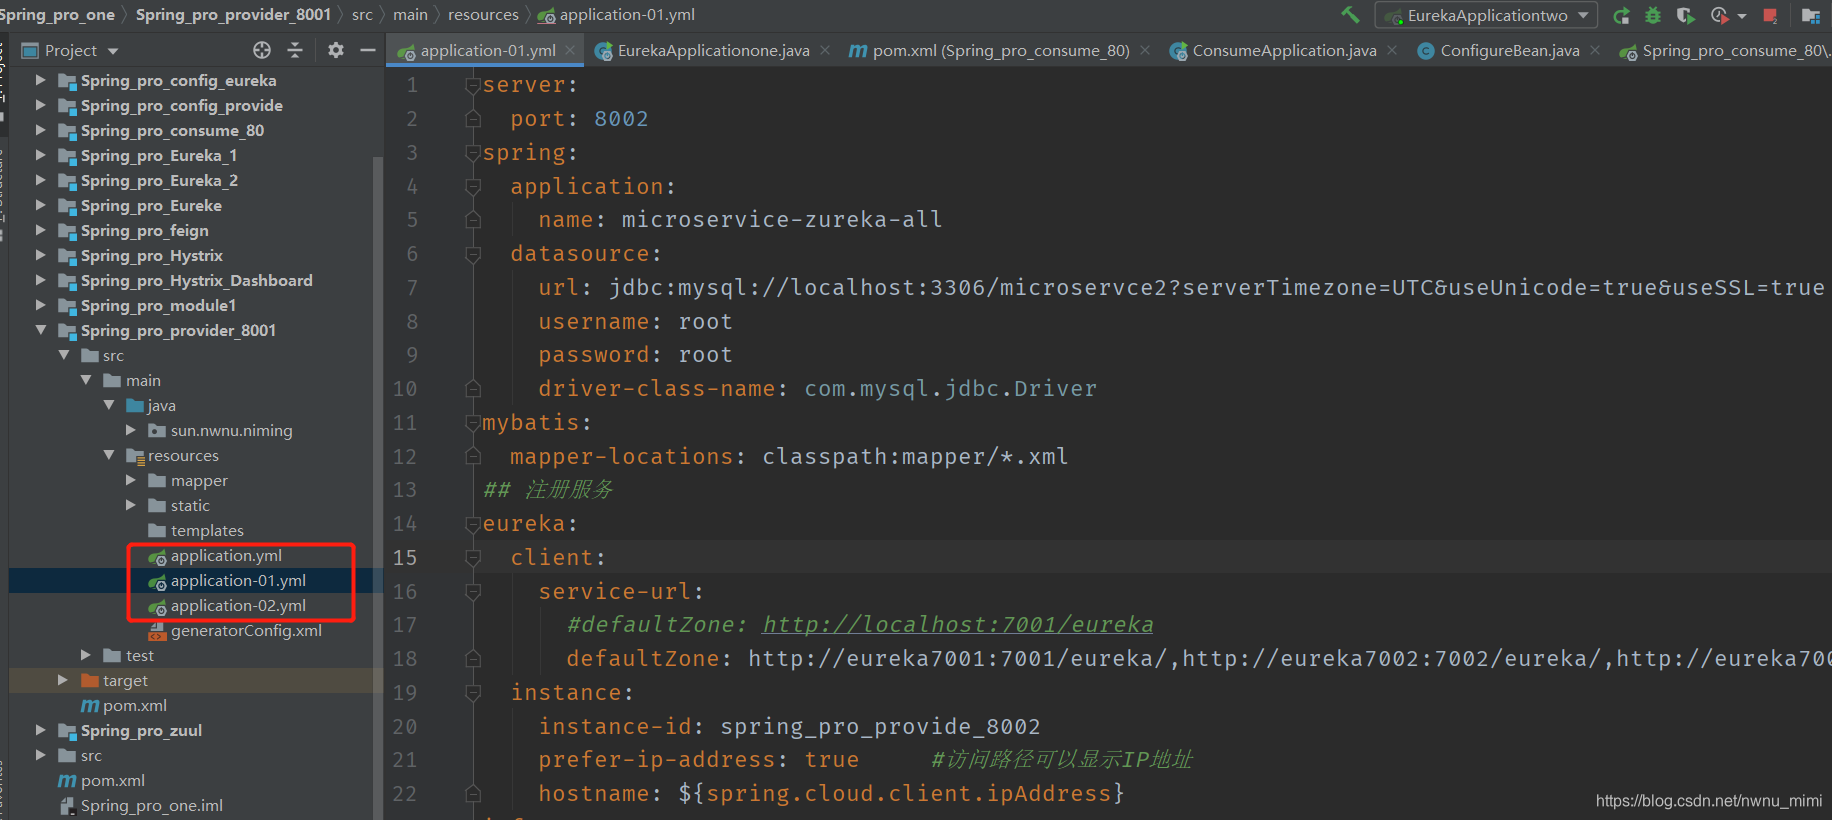Select application.yml in project tree
The width and height of the screenshot is (1832, 820).
226,556
